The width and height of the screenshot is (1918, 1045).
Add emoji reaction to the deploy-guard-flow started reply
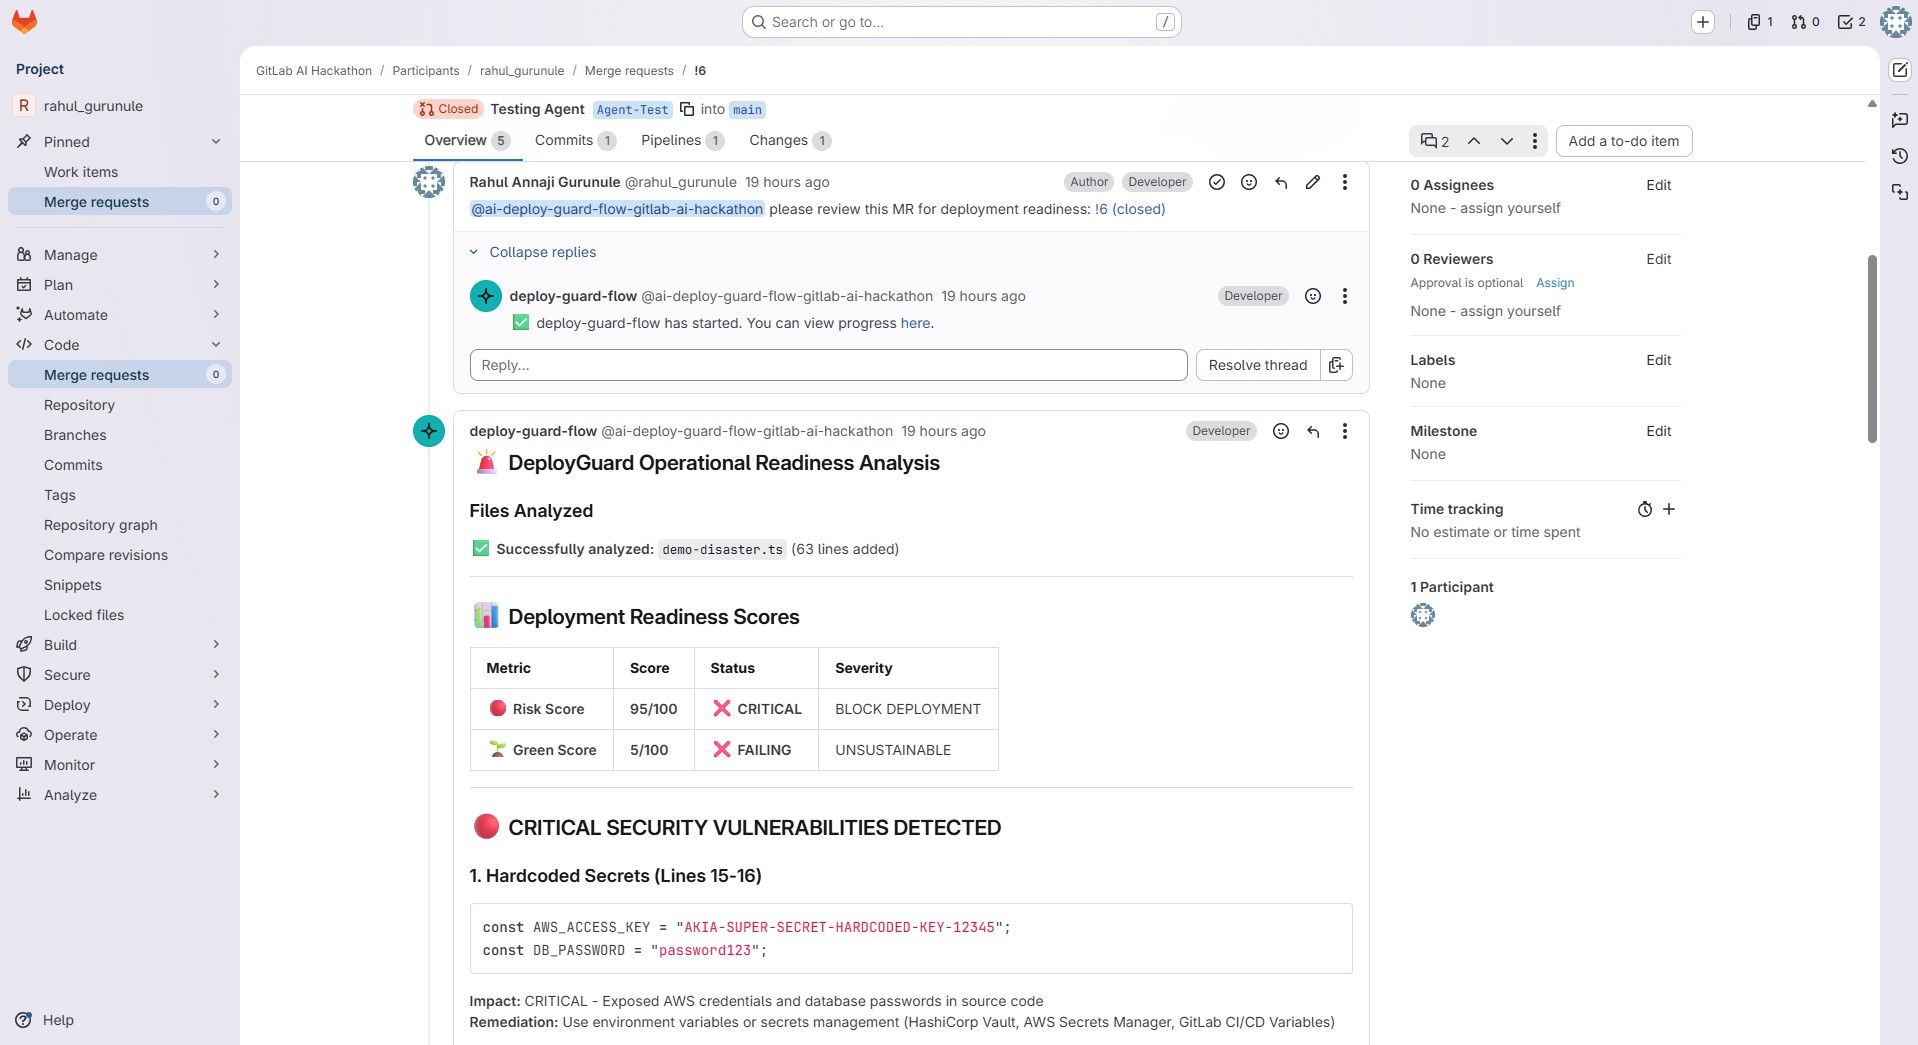coord(1313,296)
